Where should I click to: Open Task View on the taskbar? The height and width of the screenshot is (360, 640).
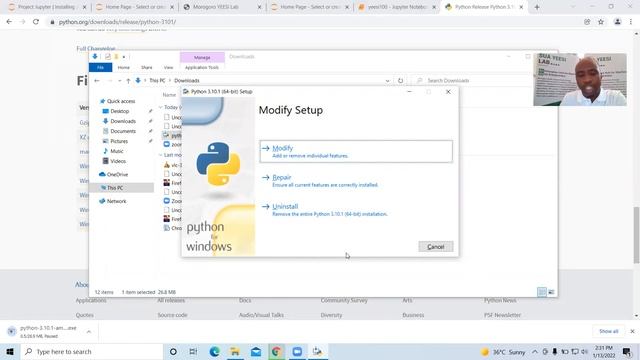tap(193, 351)
